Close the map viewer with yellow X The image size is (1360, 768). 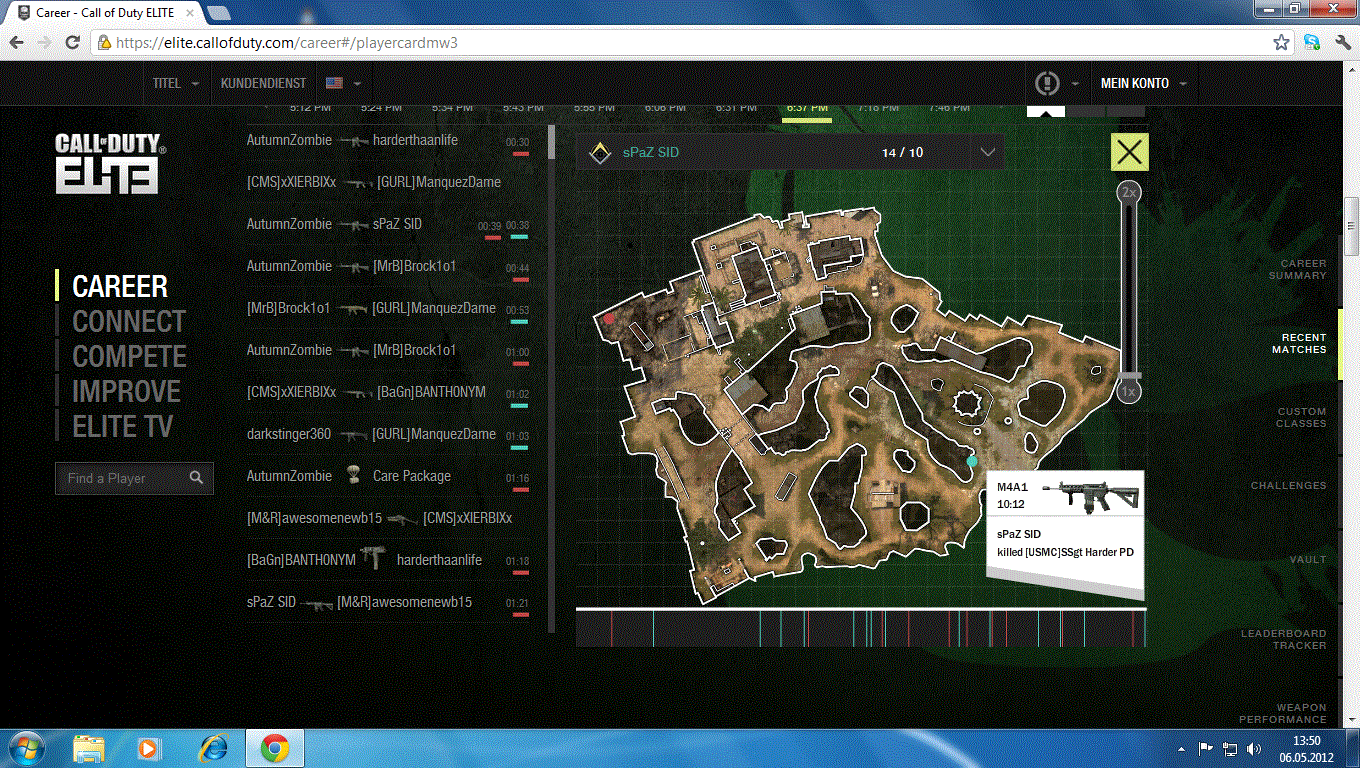[1129, 152]
